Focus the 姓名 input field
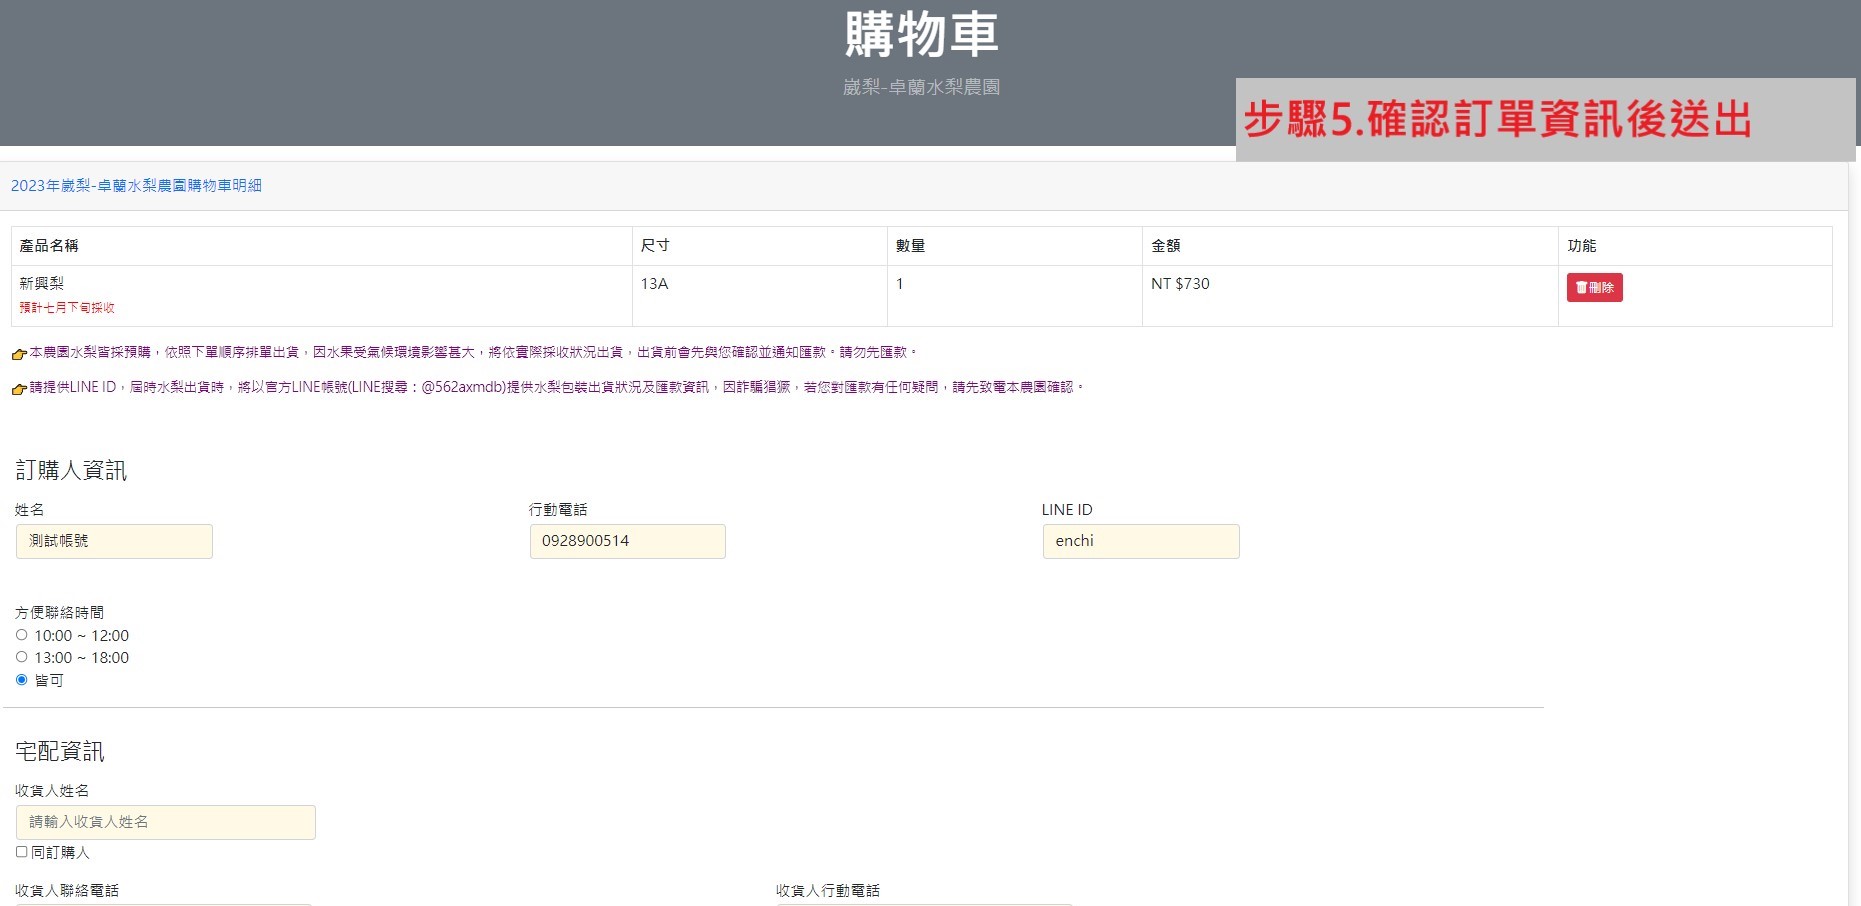 pos(114,541)
